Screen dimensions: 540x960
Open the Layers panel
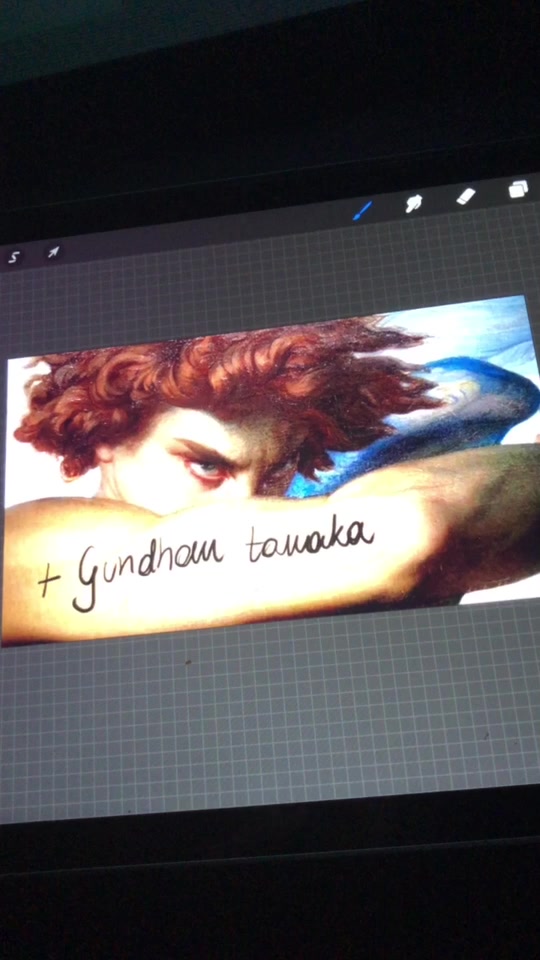[x=518, y=189]
